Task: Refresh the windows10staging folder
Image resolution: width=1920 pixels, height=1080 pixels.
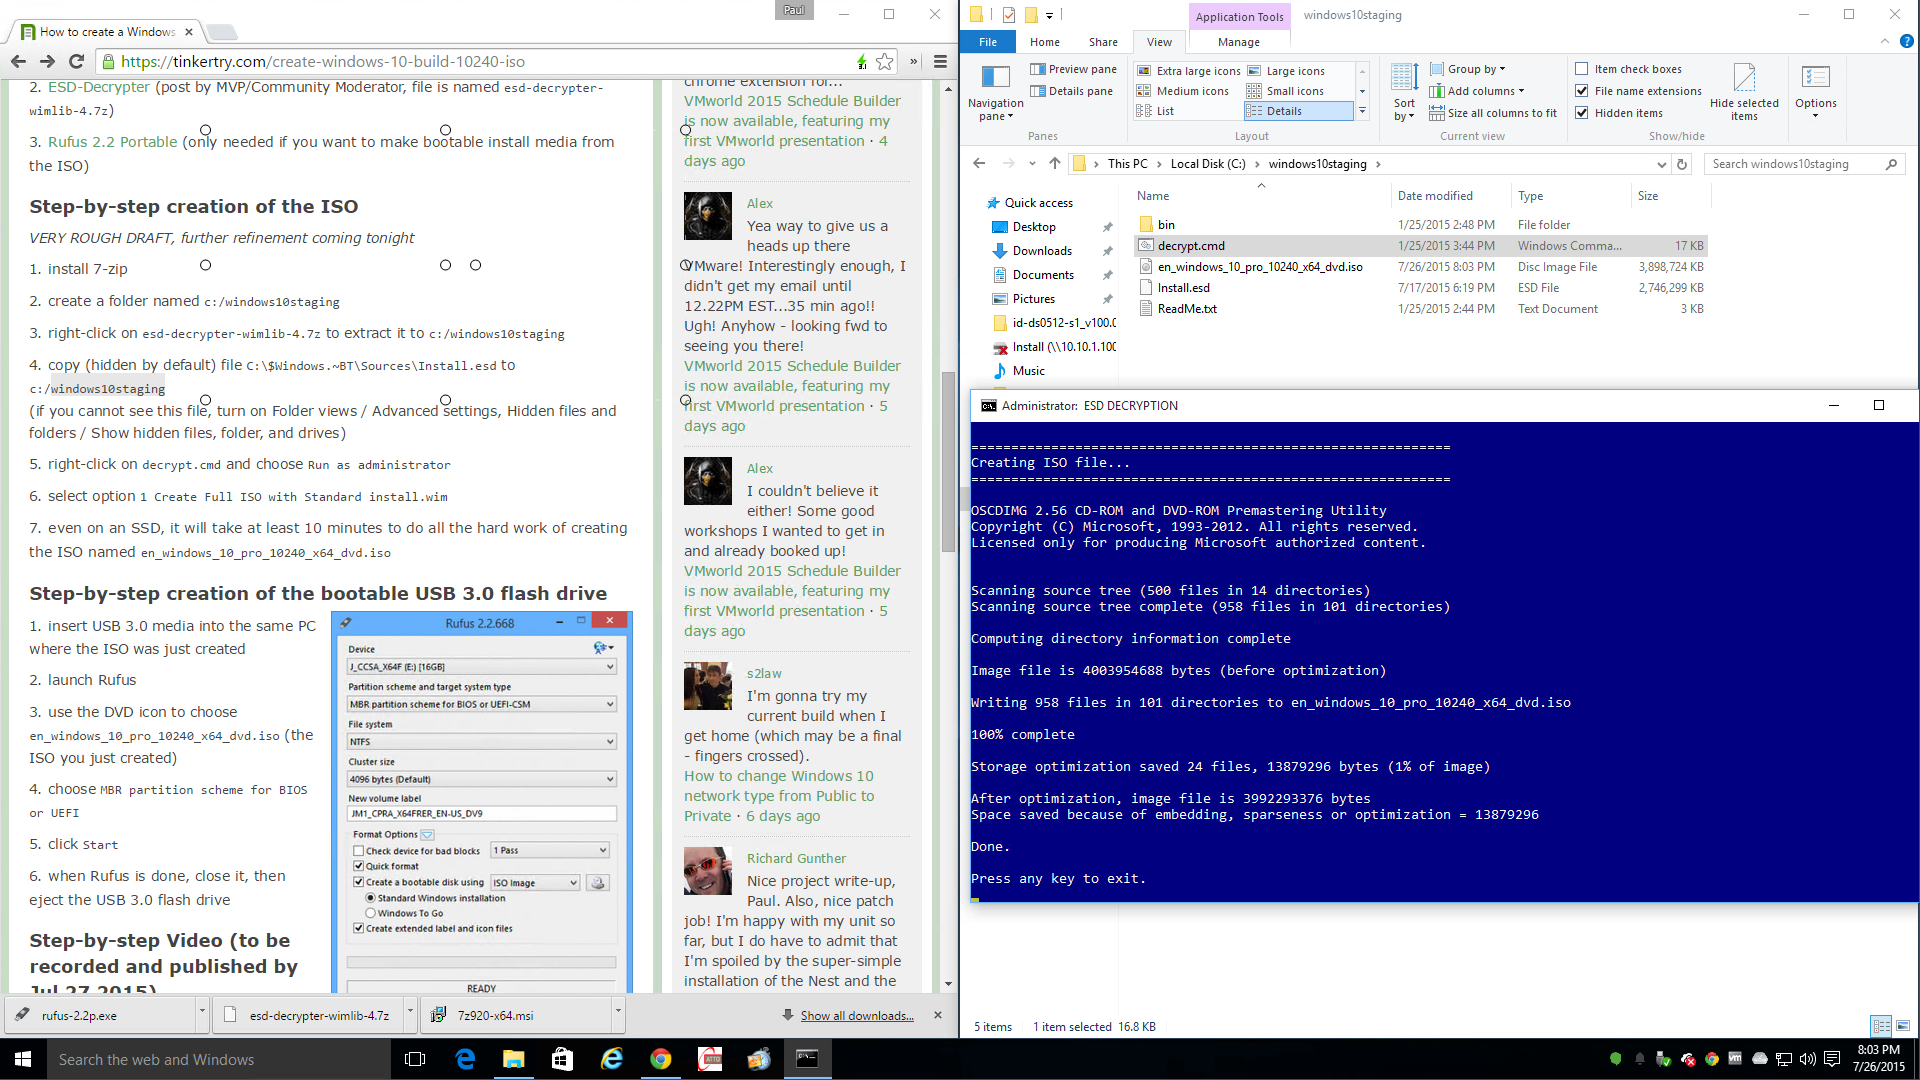Action: (1682, 164)
